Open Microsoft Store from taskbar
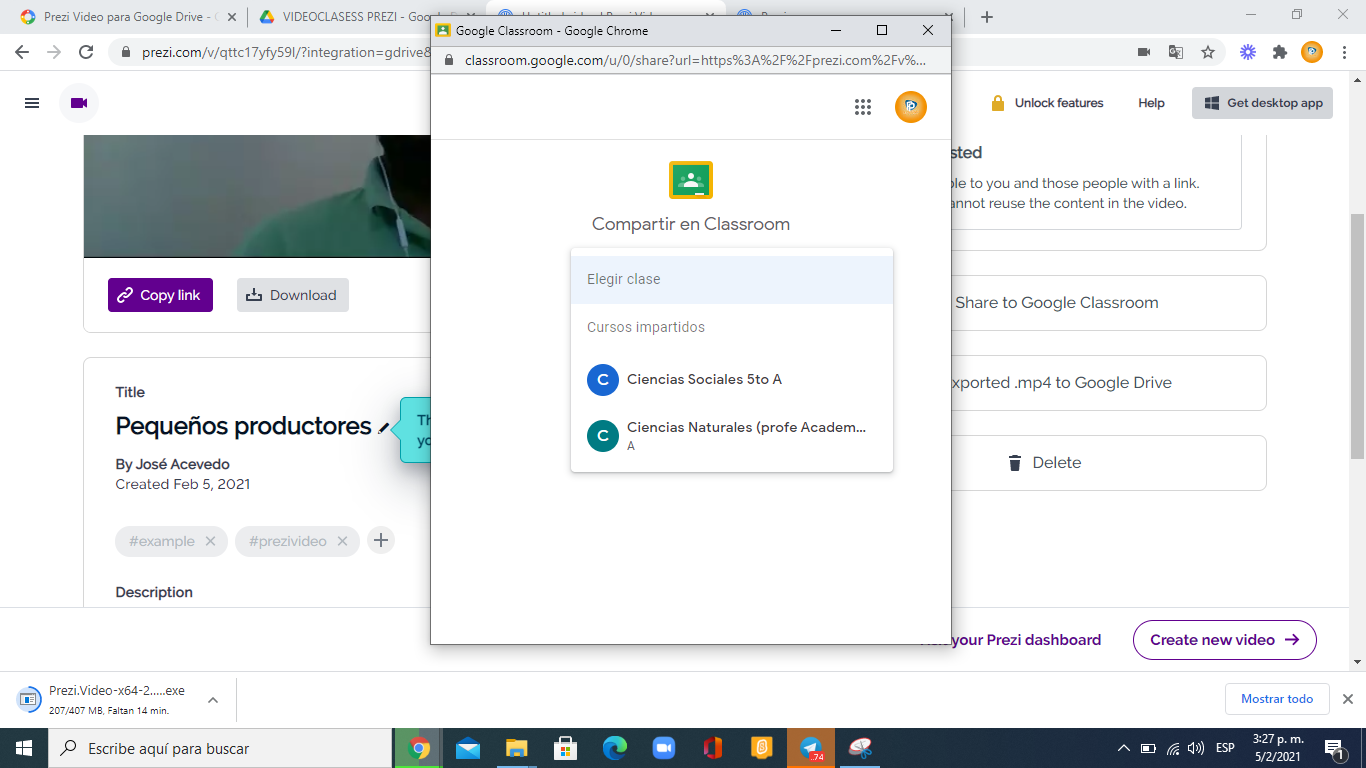The width and height of the screenshot is (1366, 768). pos(566,748)
